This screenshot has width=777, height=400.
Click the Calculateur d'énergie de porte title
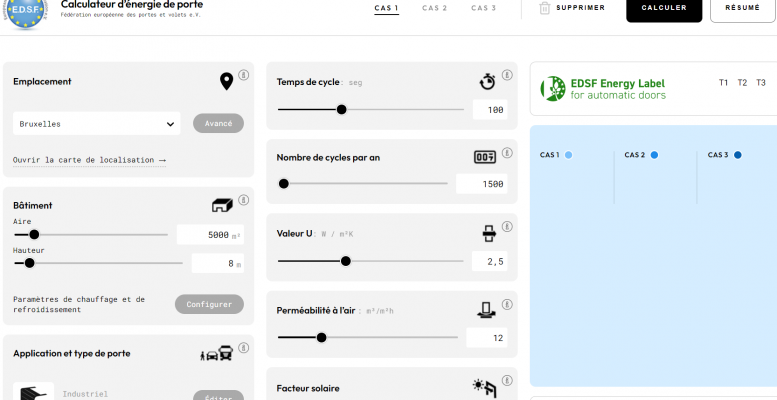pos(132,5)
